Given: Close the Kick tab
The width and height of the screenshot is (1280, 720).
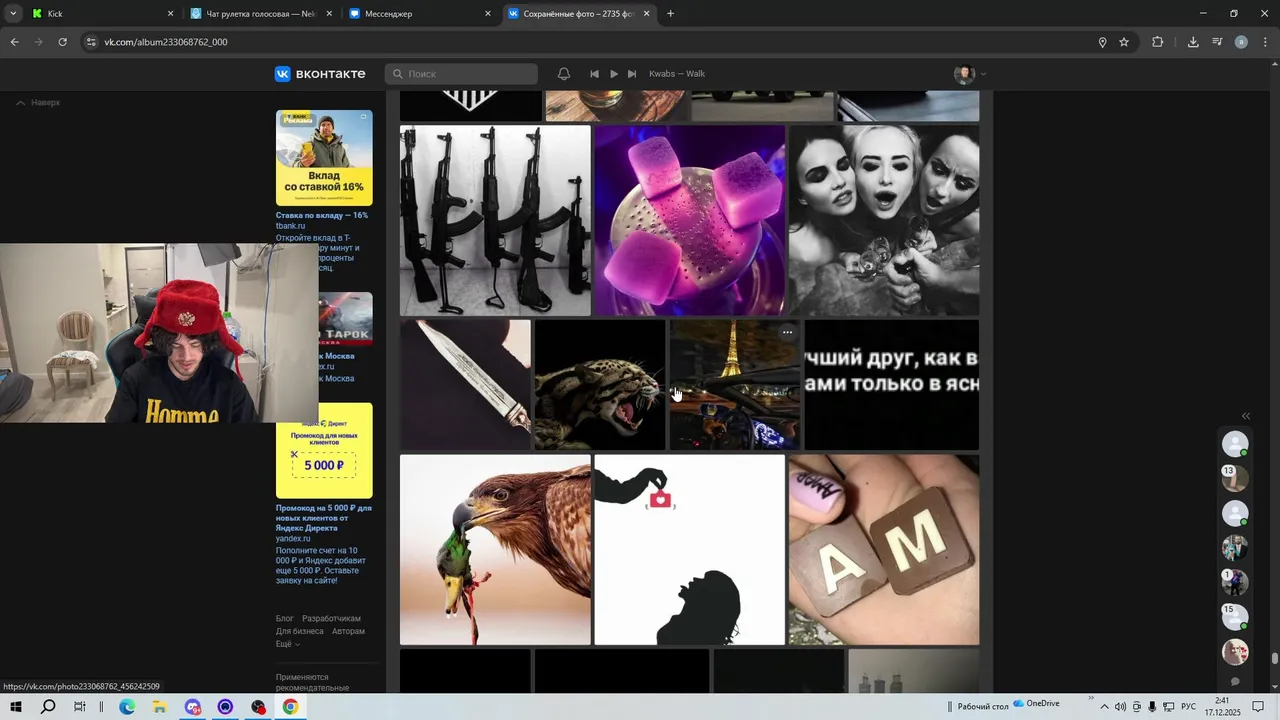Looking at the screenshot, I should pos(170,14).
